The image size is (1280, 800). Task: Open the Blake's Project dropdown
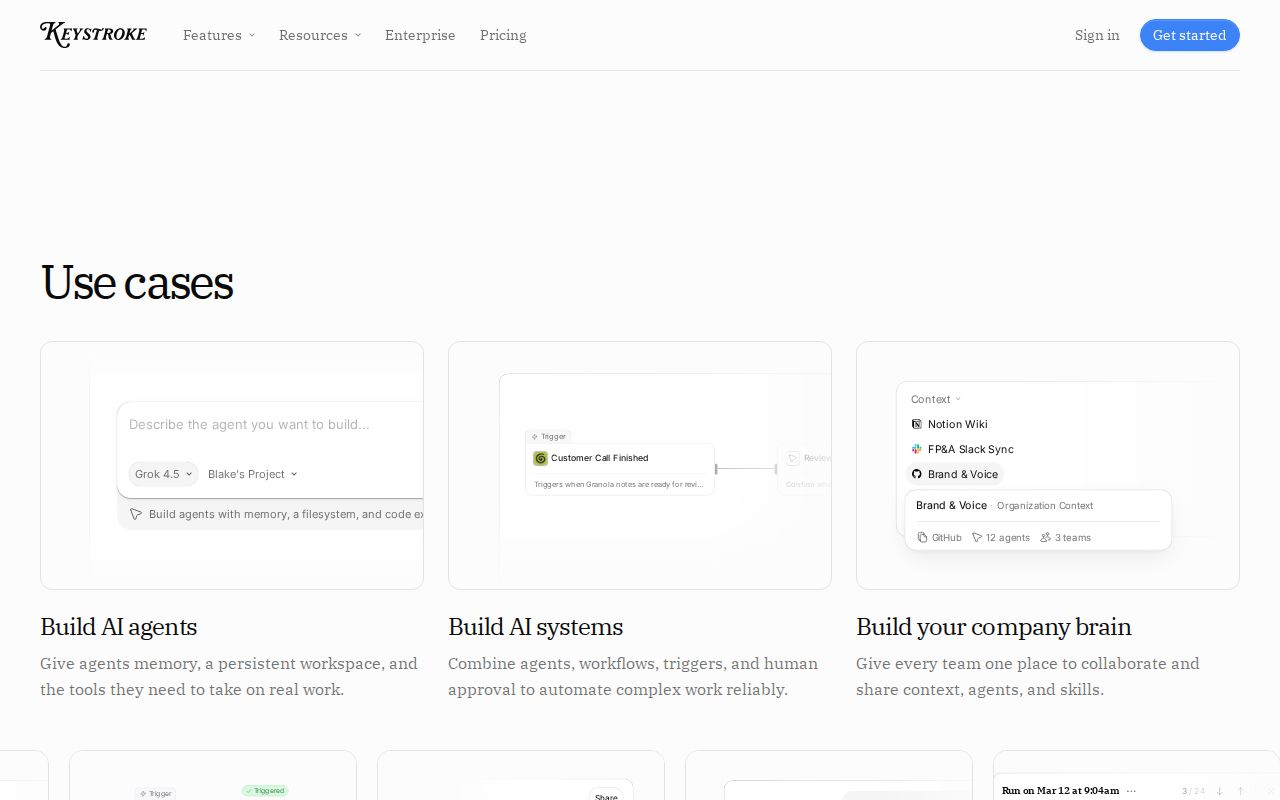(x=252, y=474)
